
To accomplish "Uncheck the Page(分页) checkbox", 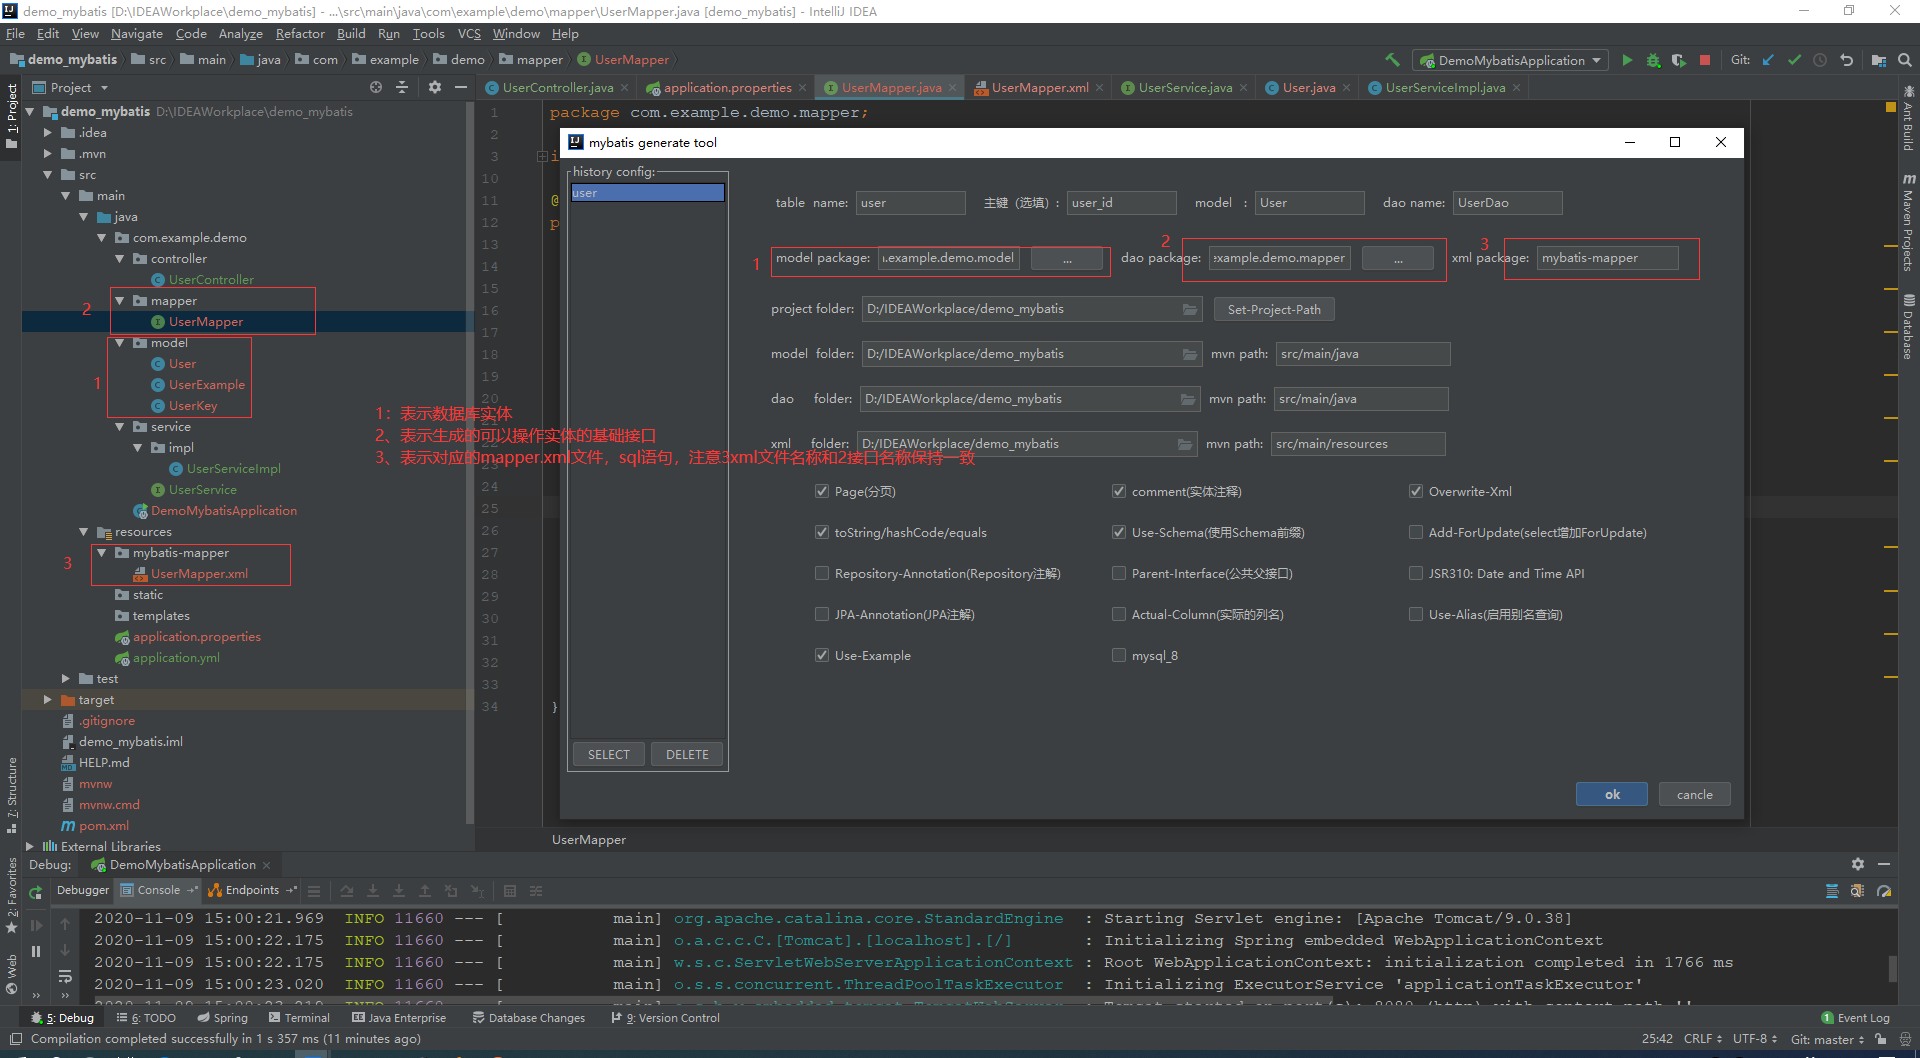I will 822,491.
